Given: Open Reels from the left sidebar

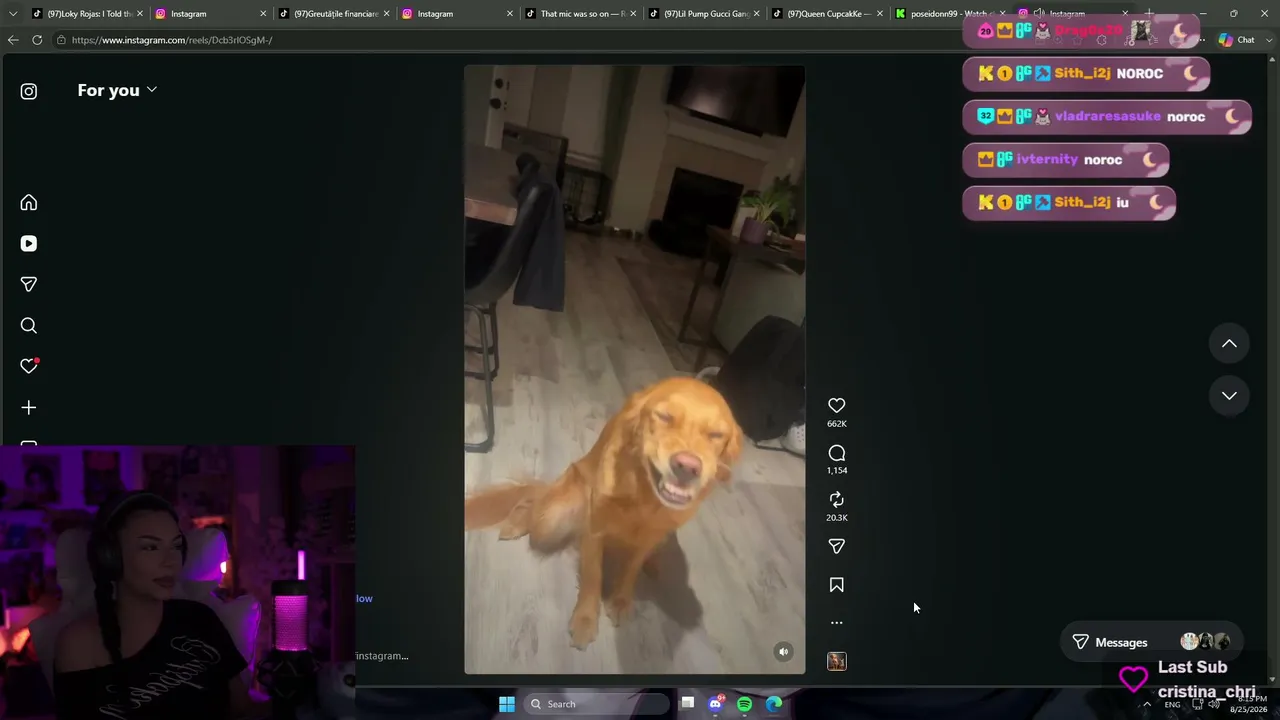Looking at the screenshot, I should 29,244.
